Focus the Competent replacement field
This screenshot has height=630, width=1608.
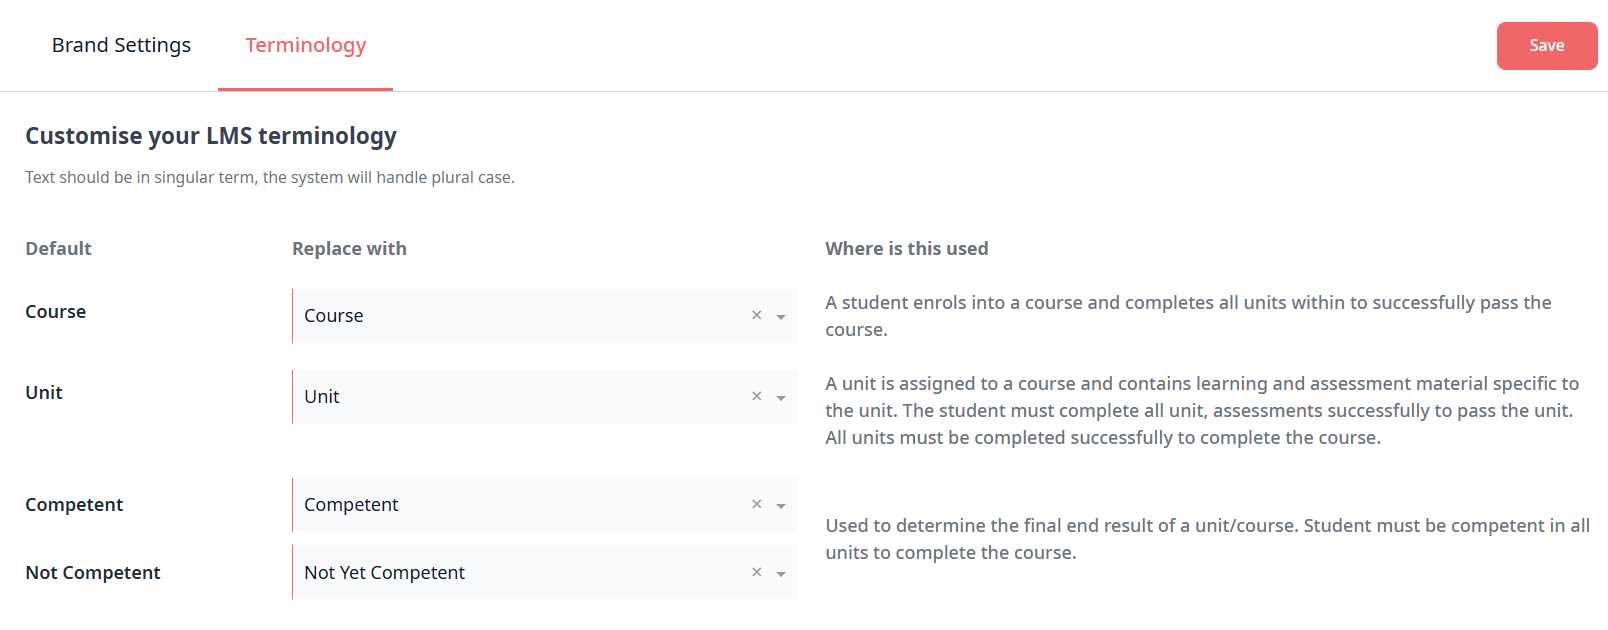pos(520,505)
